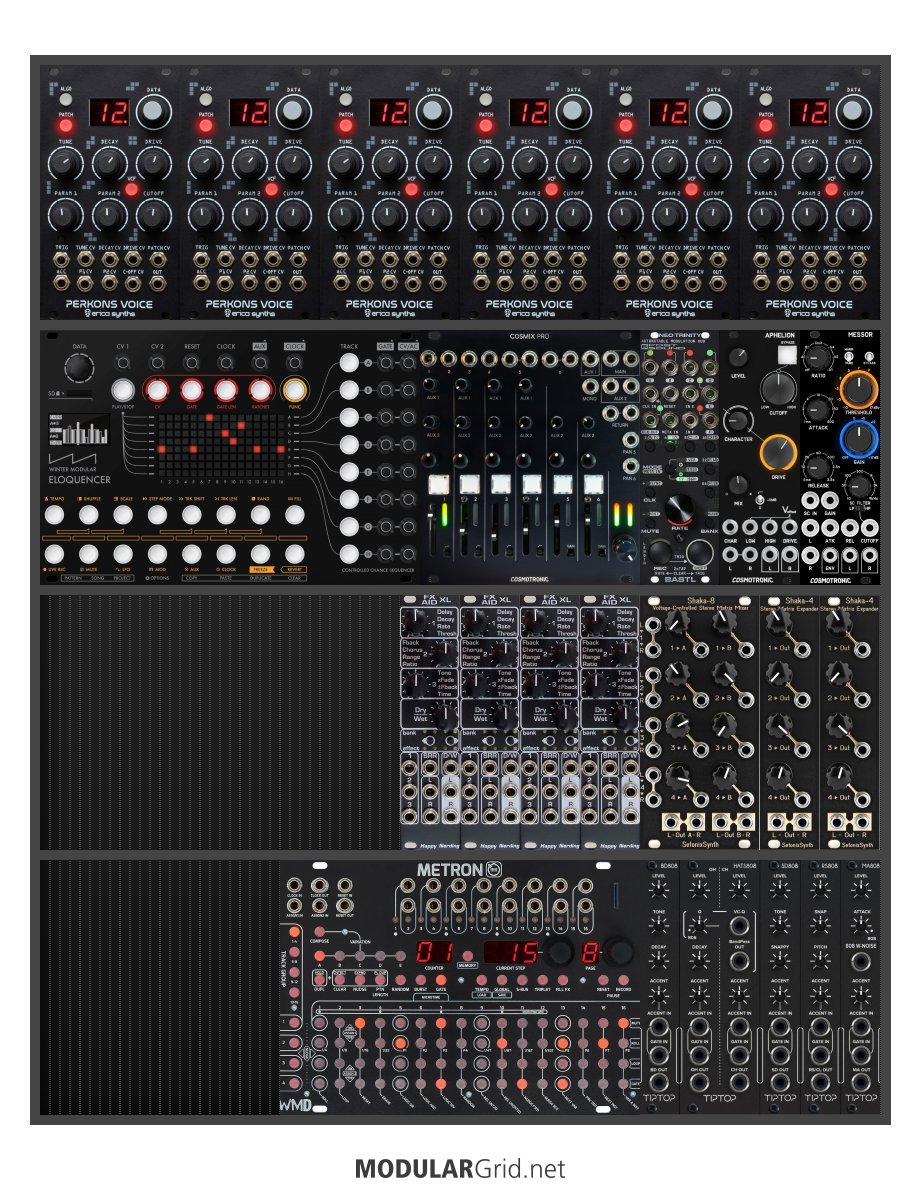Click the Aphelion CUTOFF knob

(778, 388)
